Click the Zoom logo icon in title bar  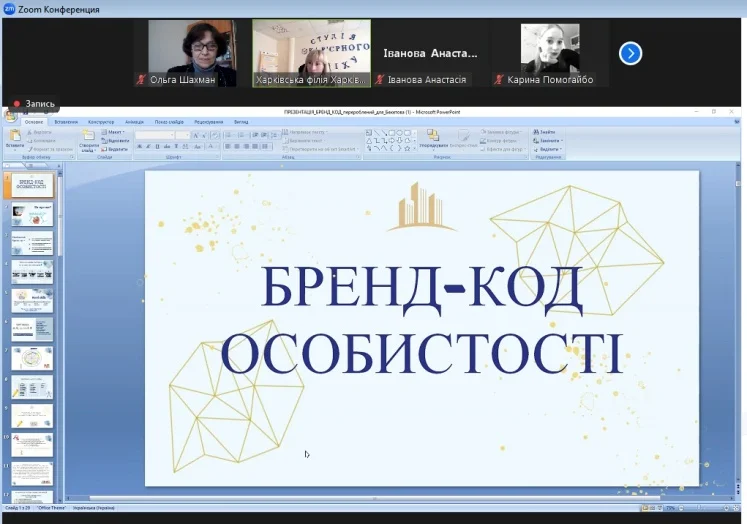(x=9, y=8)
